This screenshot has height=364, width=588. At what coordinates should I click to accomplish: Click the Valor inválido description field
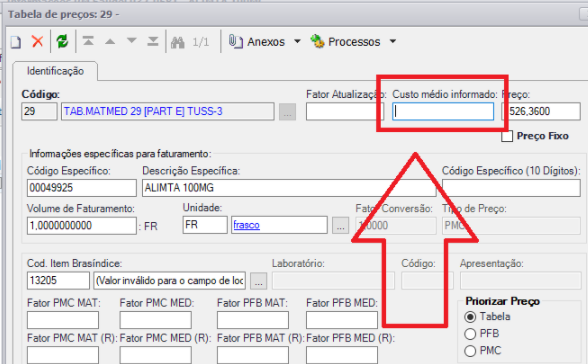pyautogui.click(x=170, y=280)
